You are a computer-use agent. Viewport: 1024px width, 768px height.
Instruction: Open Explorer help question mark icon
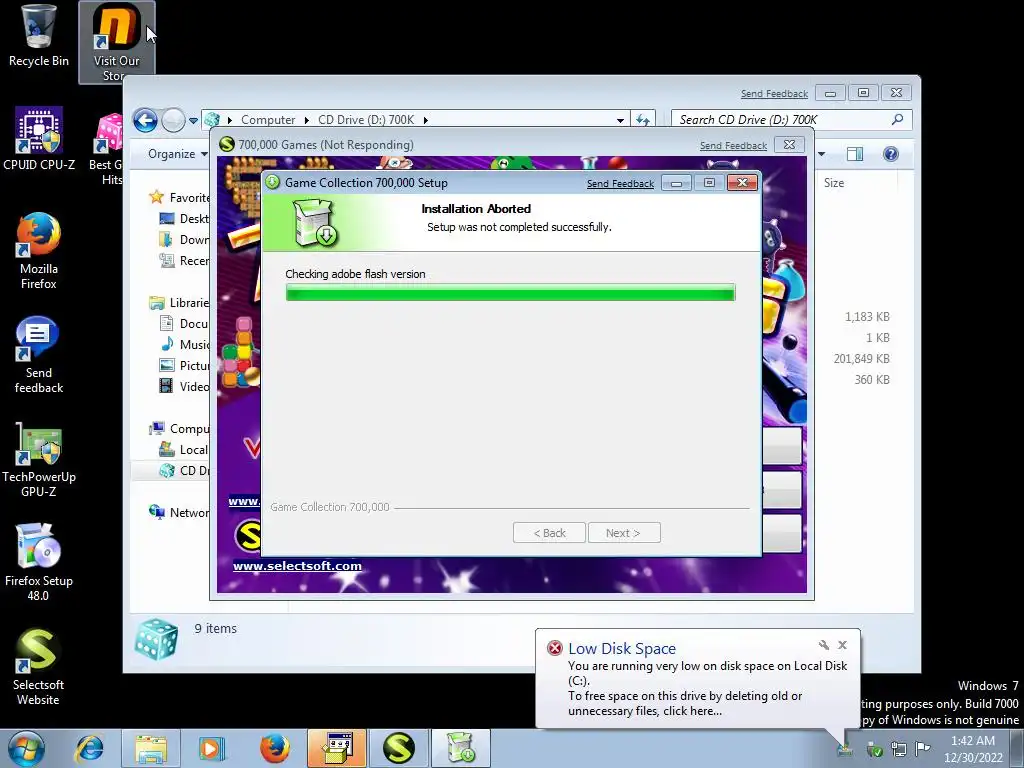(x=890, y=154)
